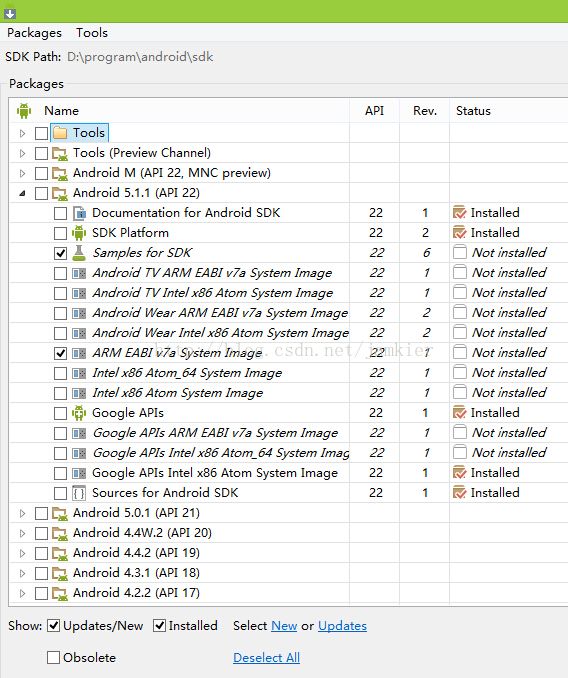Click the ARM EABI v7a System Image icon
This screenshot has width=568, height=678.
coord(79,353)
